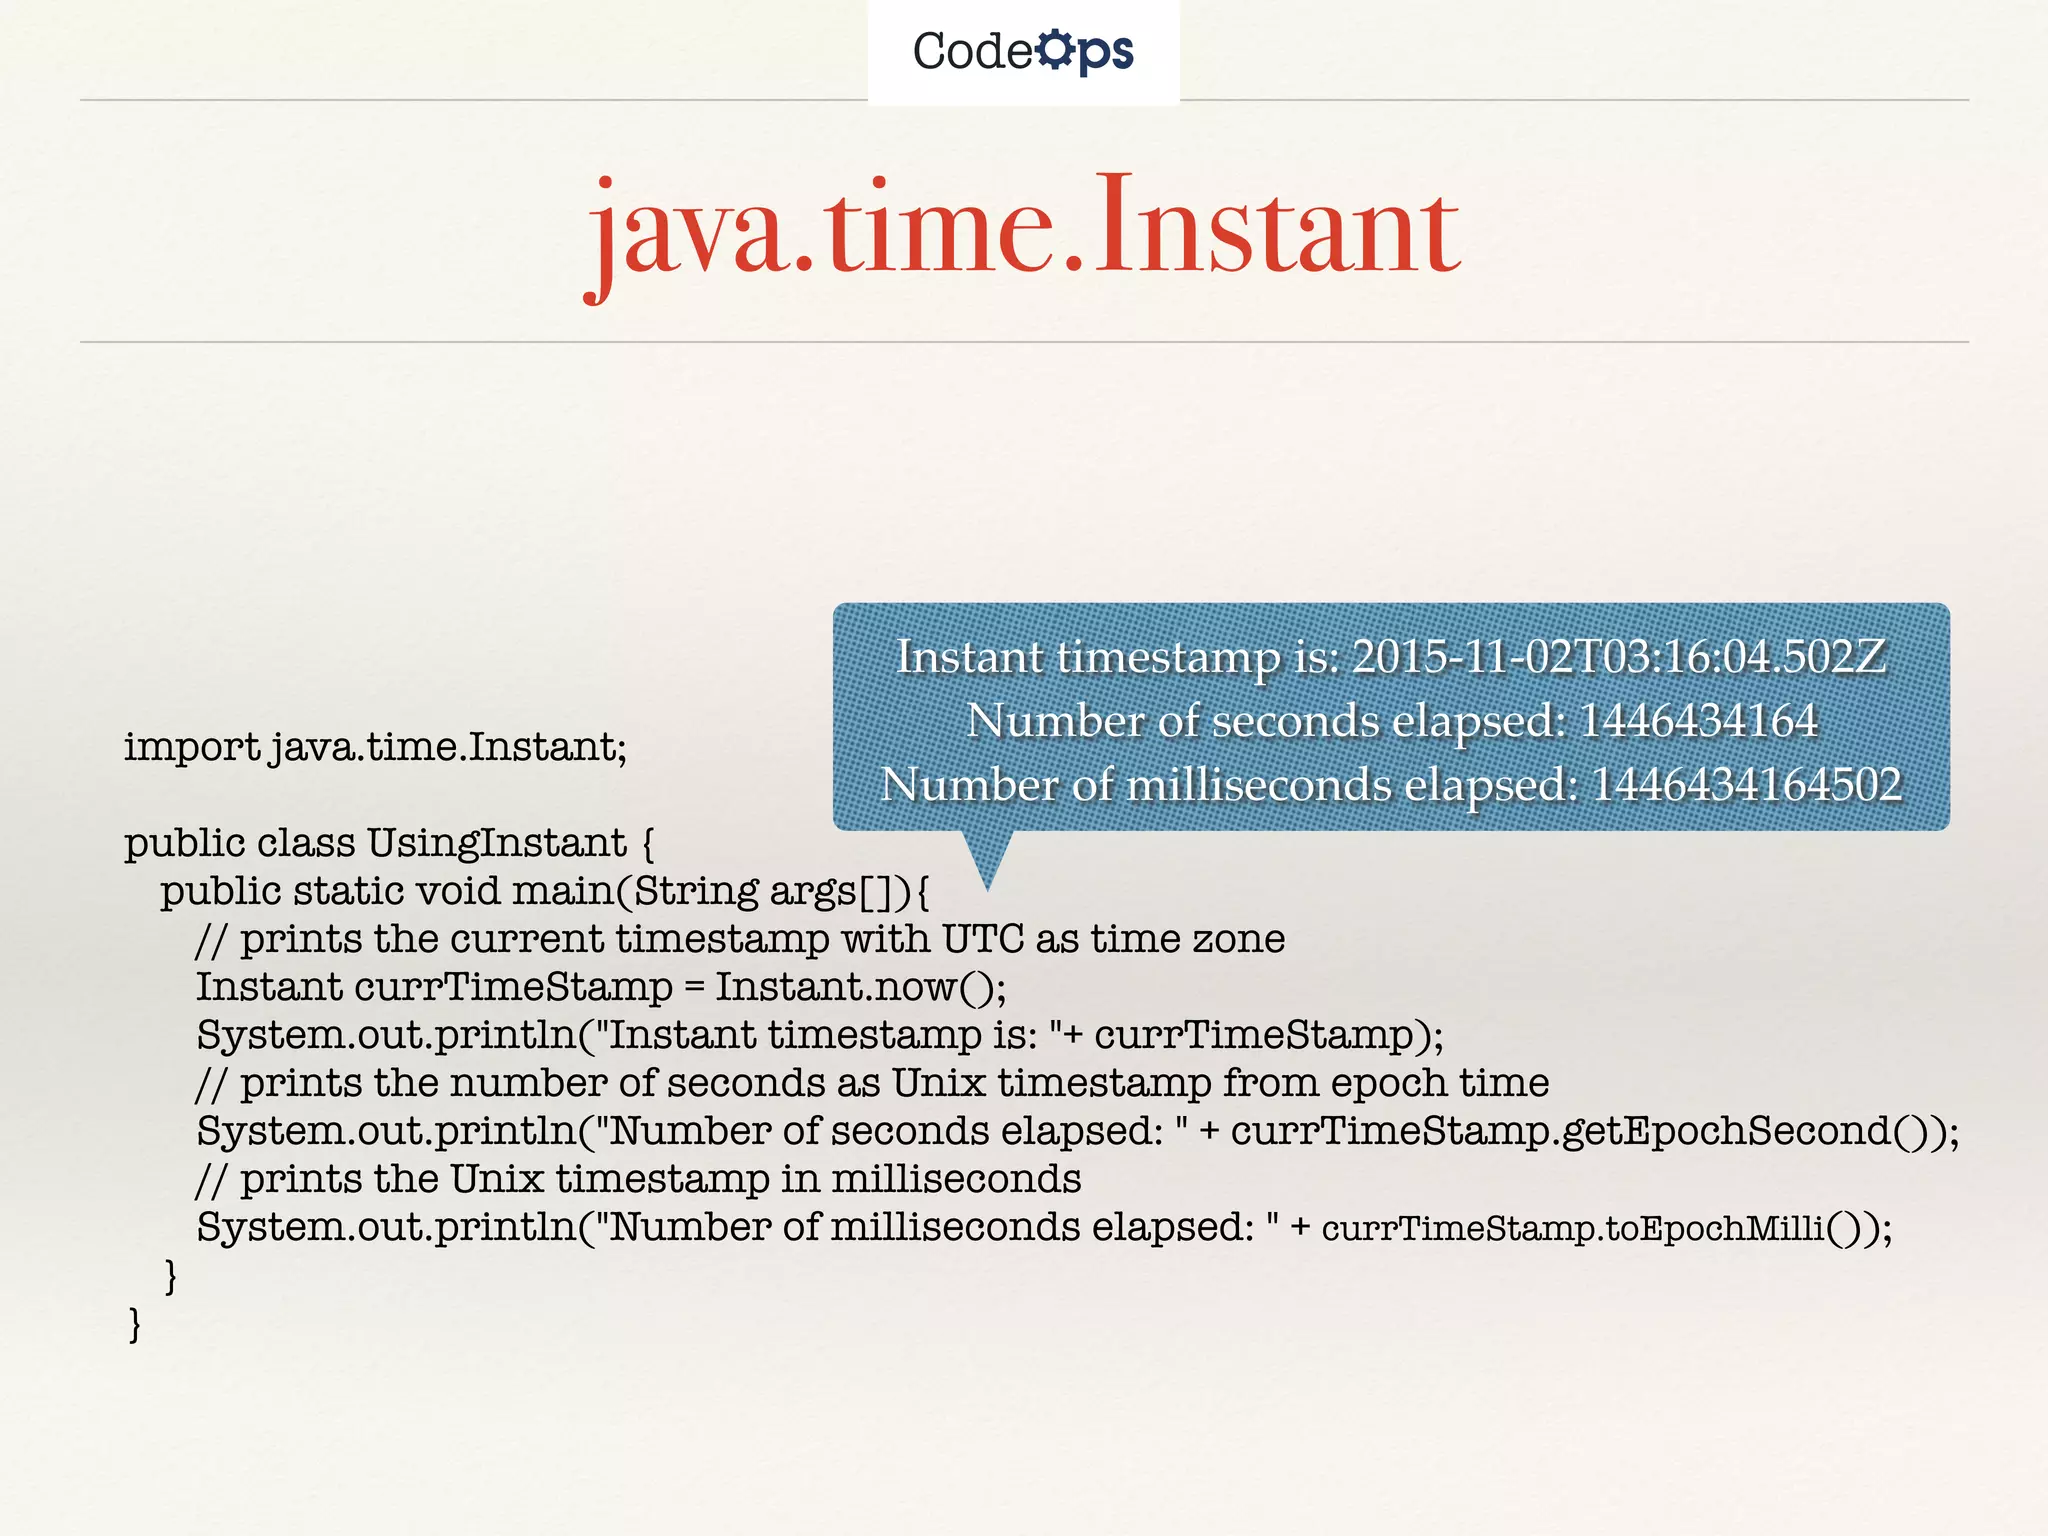Click the output line 'Instant timestamp is: 2015-11-02T03:16:04.502Z'

pyautogui.click(x=1391, y=657)
